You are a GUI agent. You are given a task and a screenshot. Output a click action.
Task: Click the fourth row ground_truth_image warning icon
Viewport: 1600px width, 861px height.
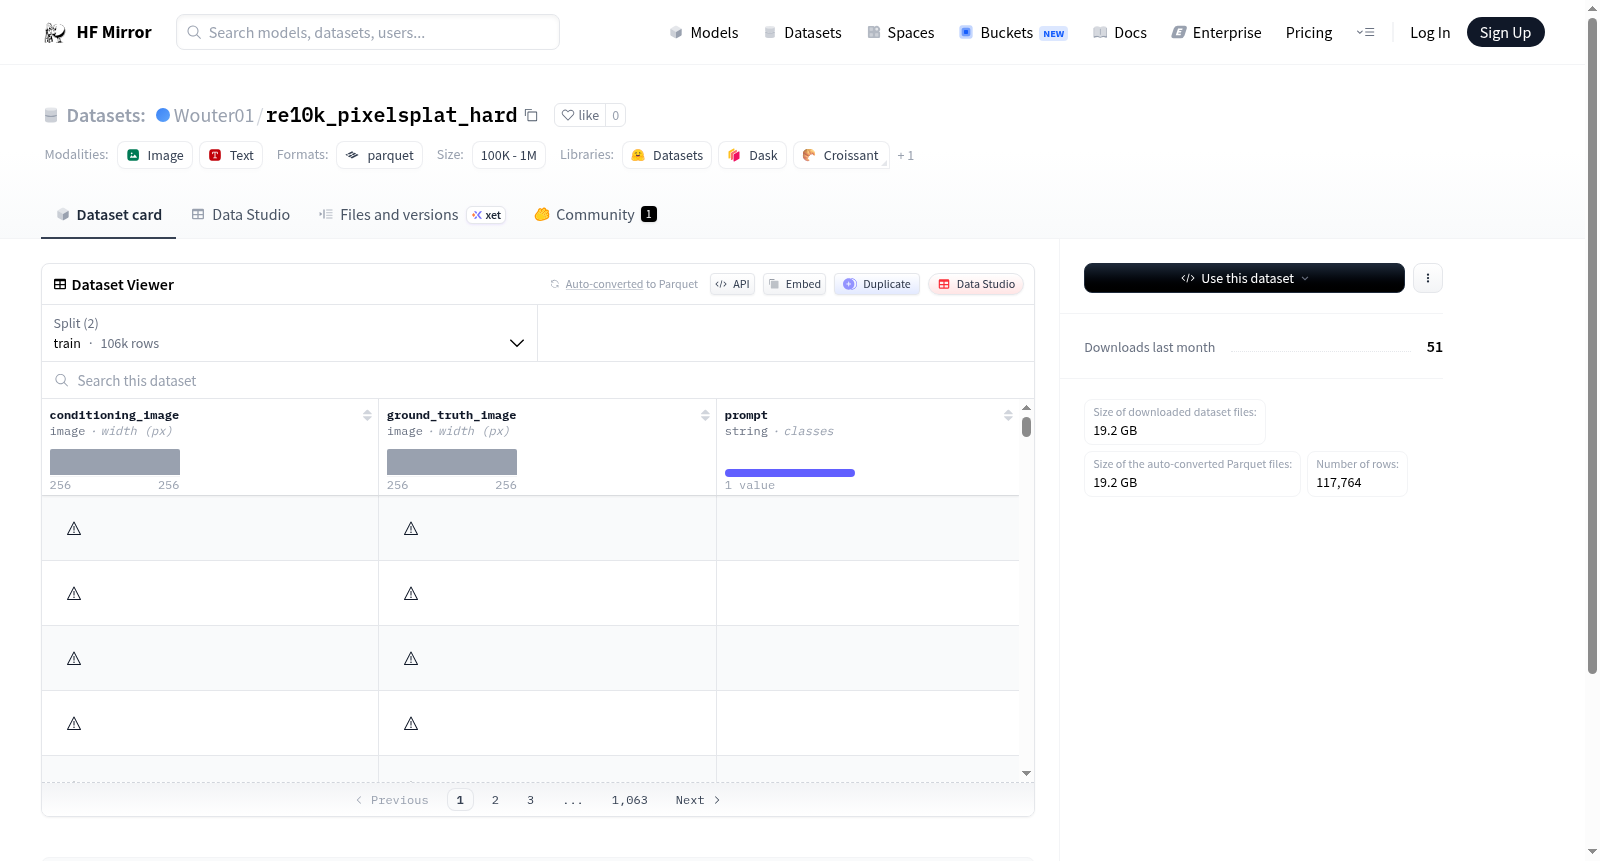click(411, 723)
